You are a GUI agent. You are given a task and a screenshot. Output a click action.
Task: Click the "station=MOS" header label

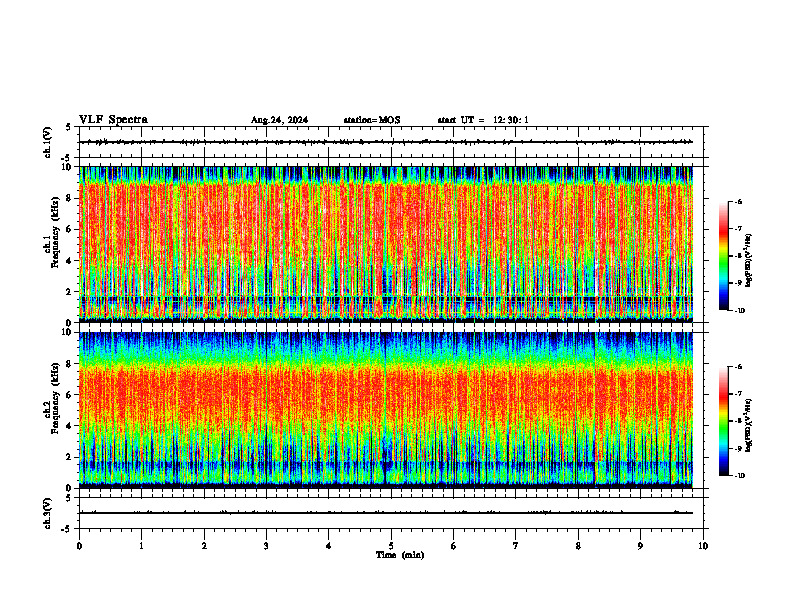(x=372, y=120)
